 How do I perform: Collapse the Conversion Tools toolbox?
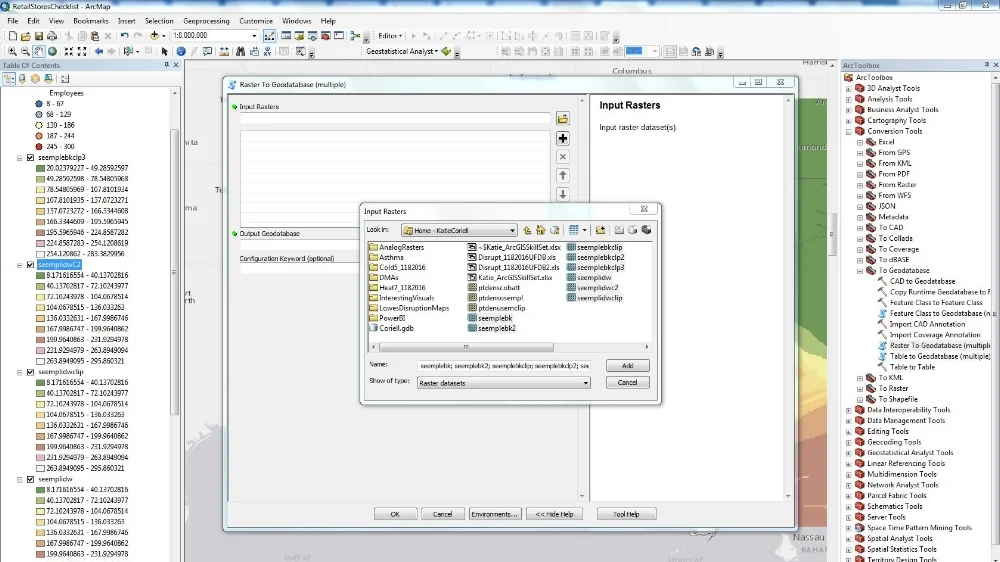[849, 131]
